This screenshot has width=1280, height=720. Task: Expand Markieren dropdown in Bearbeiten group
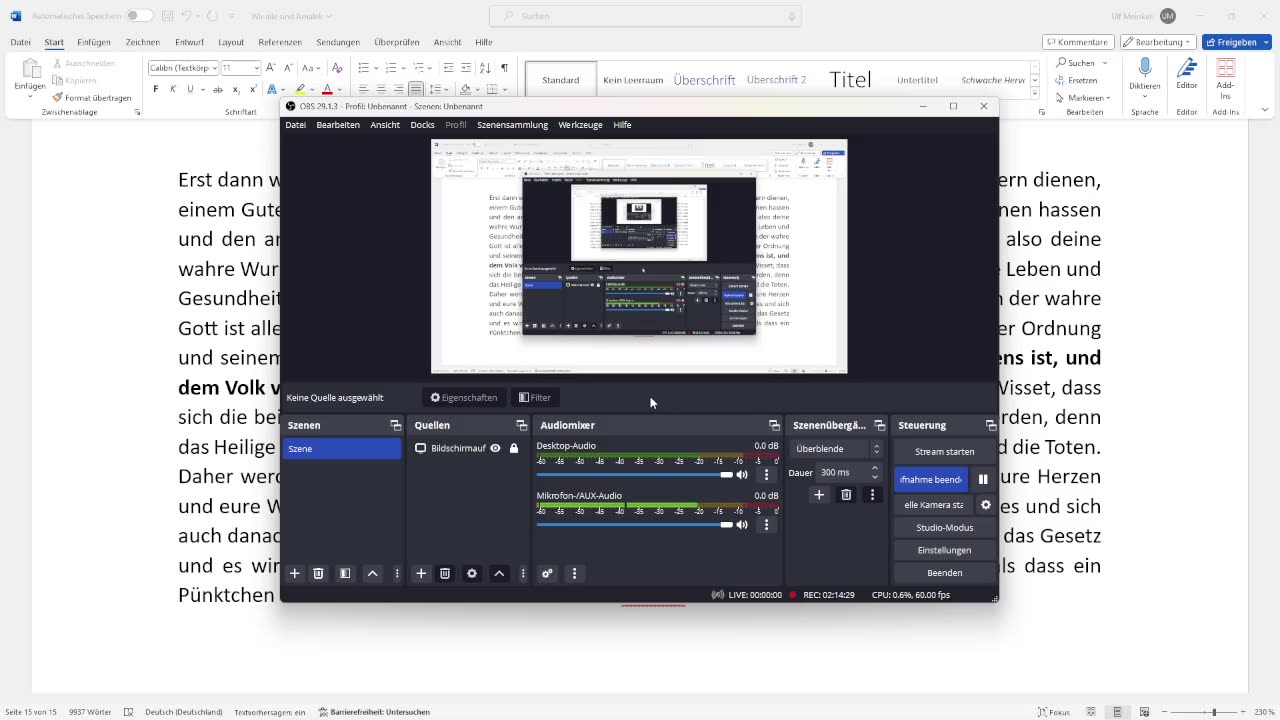1109,98
